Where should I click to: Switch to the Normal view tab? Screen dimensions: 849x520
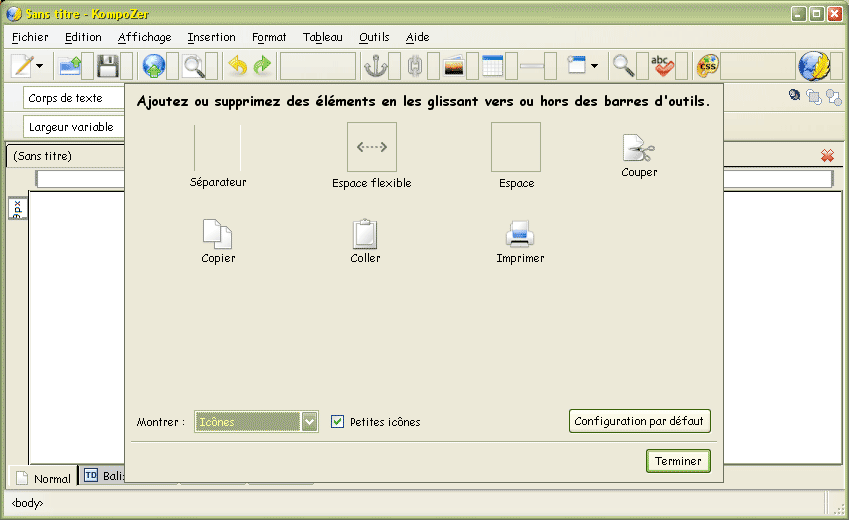coord(44,478)
